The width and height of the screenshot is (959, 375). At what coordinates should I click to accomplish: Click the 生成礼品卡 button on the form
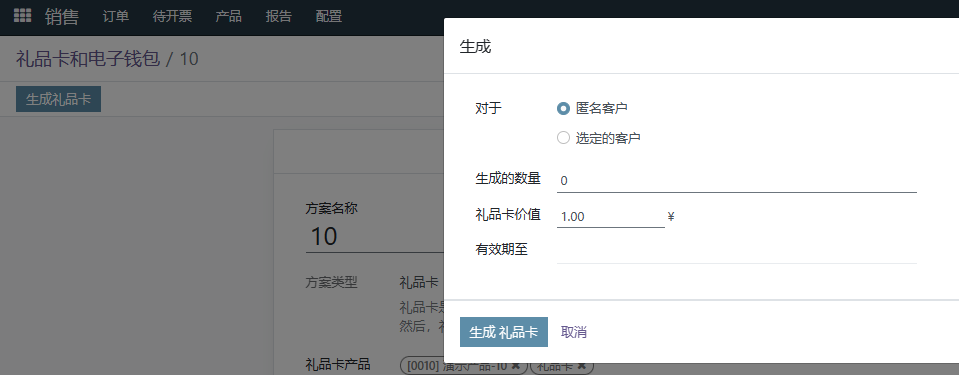click(58, 99)
